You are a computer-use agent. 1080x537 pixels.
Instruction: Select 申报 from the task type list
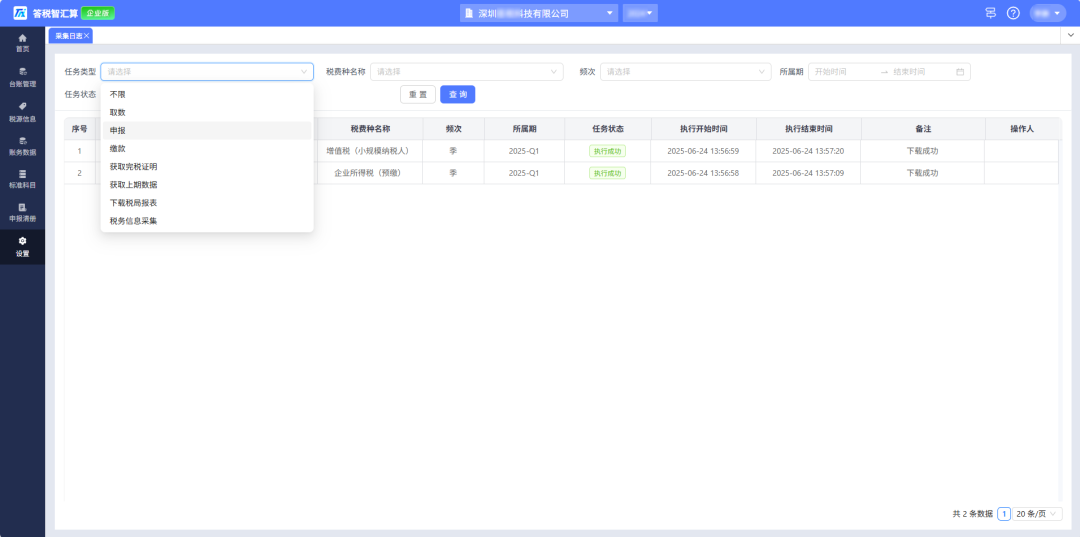(x=118, y=130)
